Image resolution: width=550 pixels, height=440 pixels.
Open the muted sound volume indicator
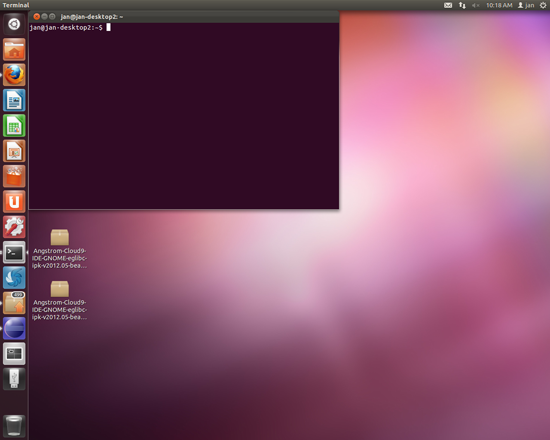pos(476,5)
